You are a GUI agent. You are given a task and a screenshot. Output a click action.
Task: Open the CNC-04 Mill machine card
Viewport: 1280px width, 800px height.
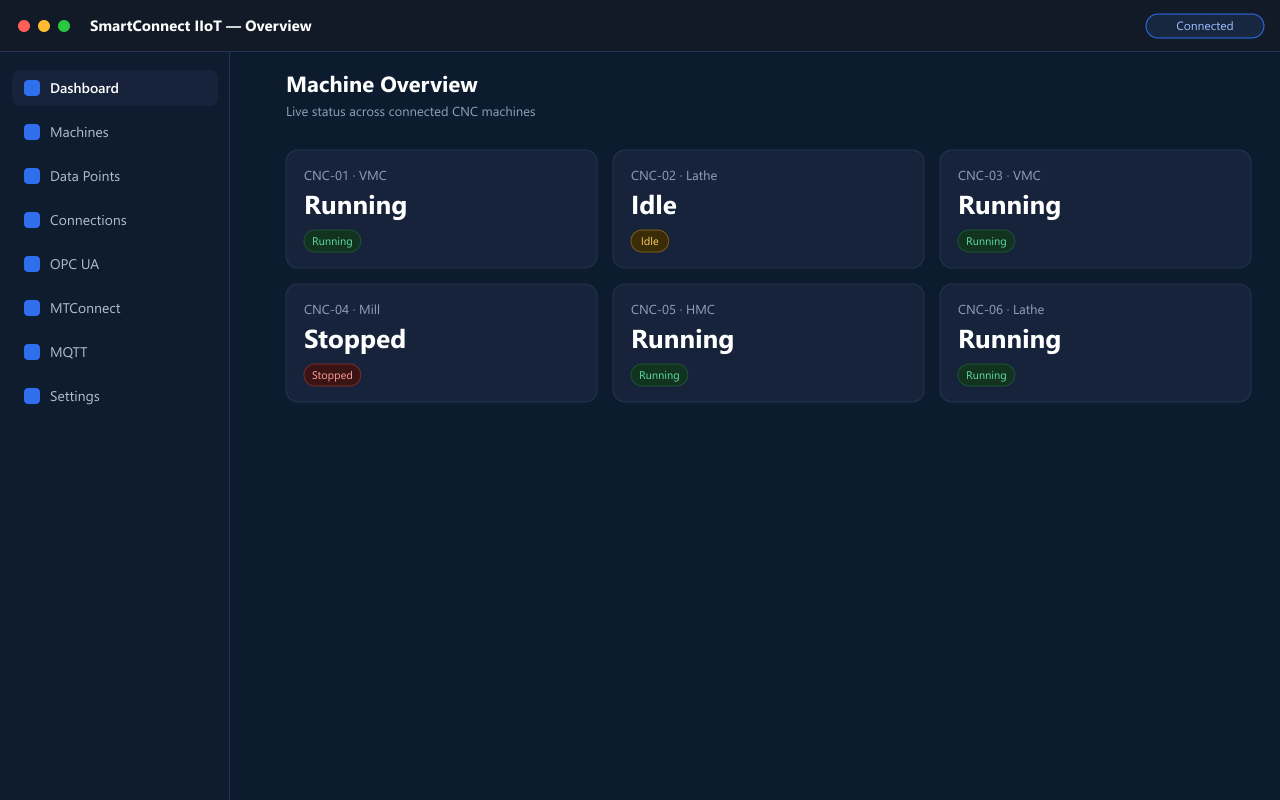[x=441, y=343]
